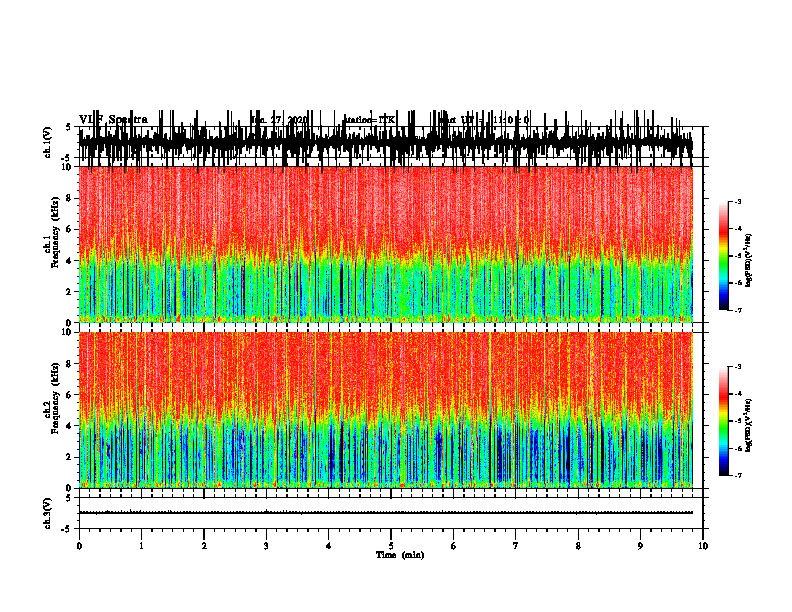Viewport: 792px width, 612px height.
Task: Click the "4" kHz tick on ch.2 spectrogram
Action: pos(70,426)
